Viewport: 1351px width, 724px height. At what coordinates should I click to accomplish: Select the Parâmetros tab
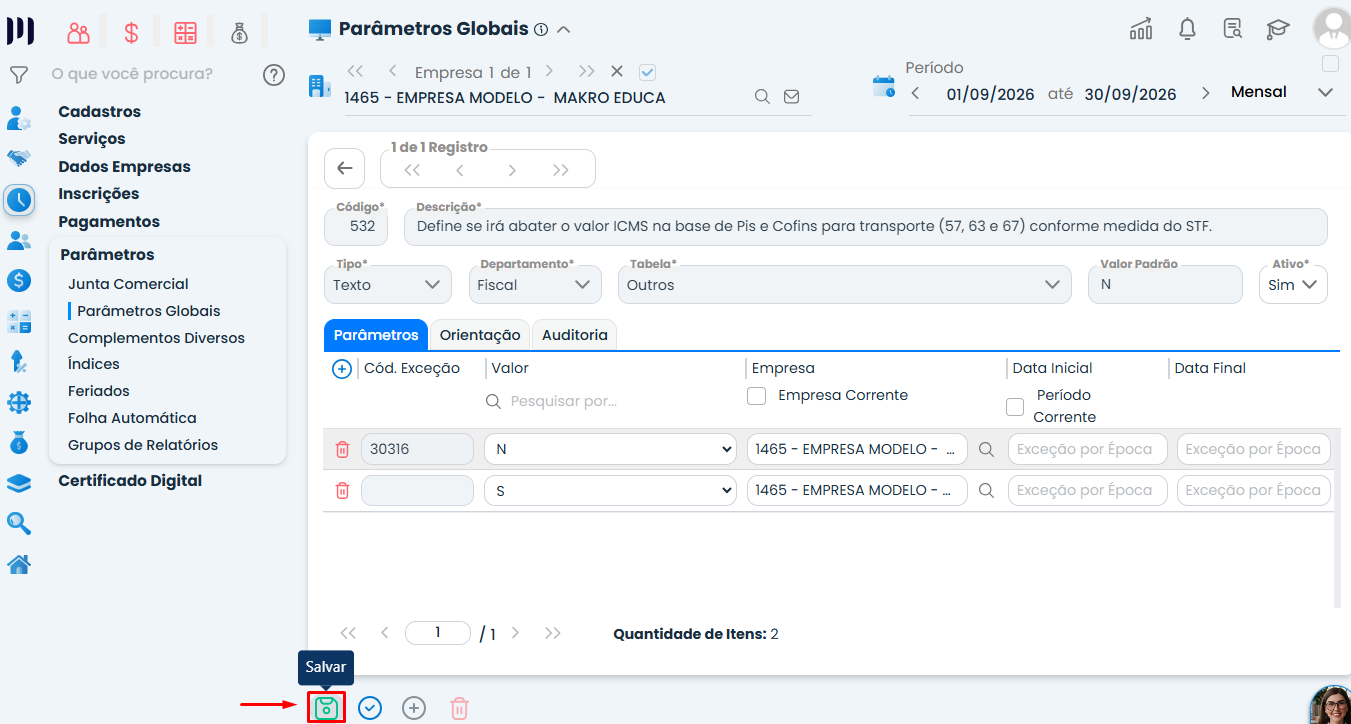click(376, 335)
